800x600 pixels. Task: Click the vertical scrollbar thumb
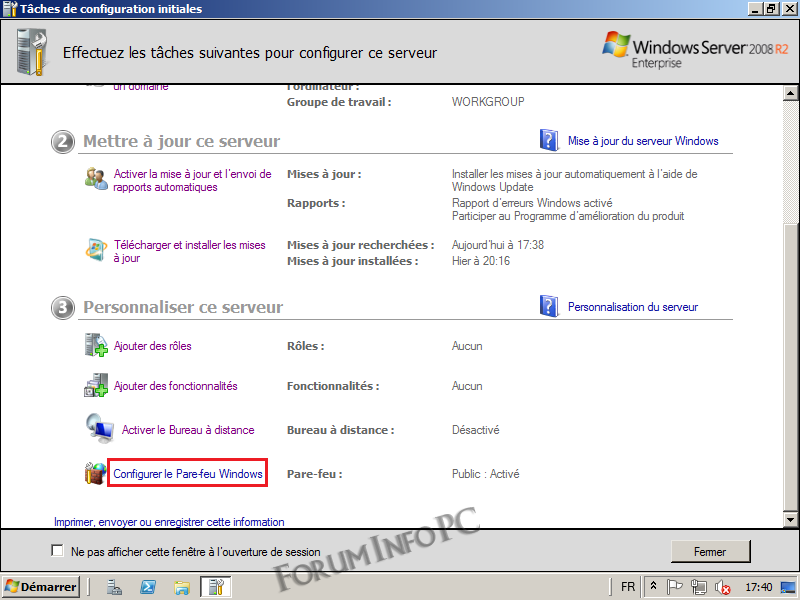pyautogui.click(x=790, y=367)
